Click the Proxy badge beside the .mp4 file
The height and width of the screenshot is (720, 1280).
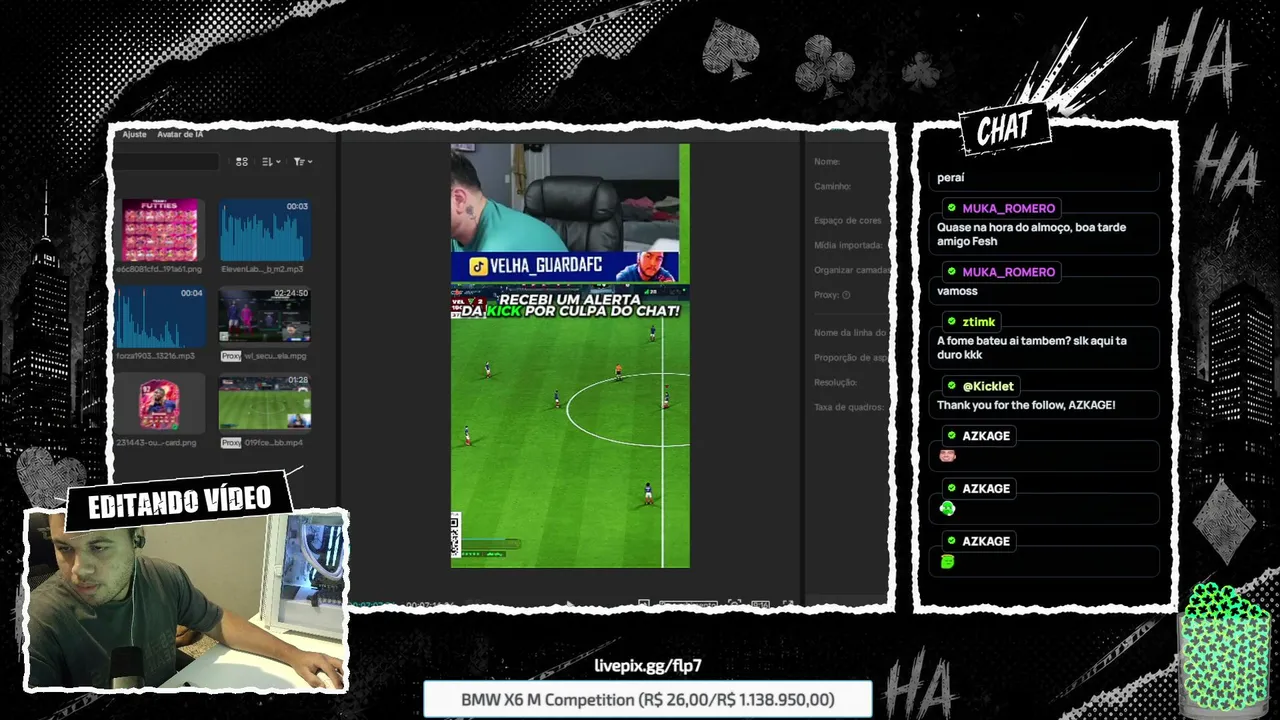(x=231, y=442)
